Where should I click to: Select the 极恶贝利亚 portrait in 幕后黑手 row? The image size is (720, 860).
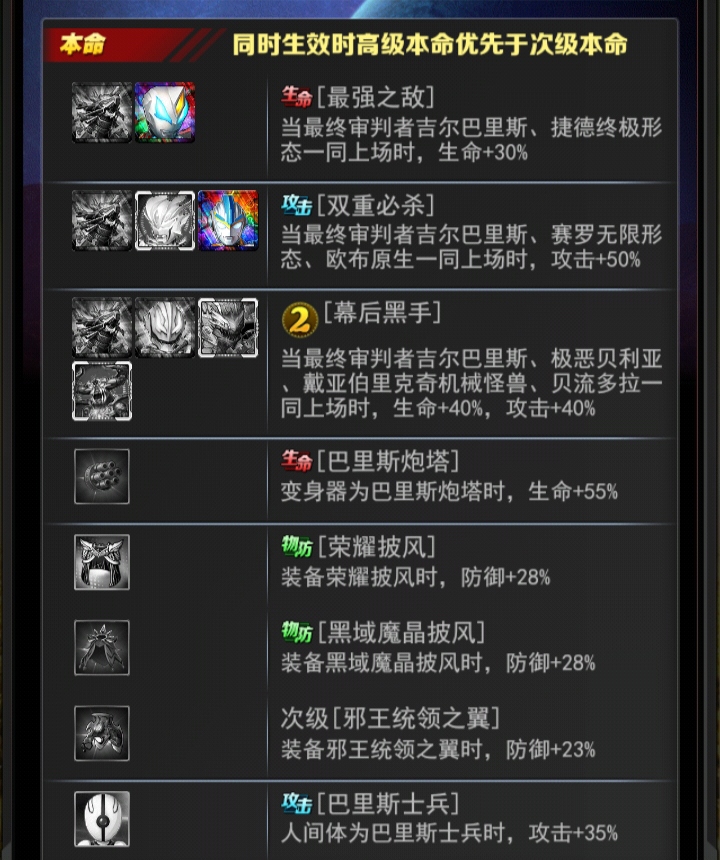point(165,327)
